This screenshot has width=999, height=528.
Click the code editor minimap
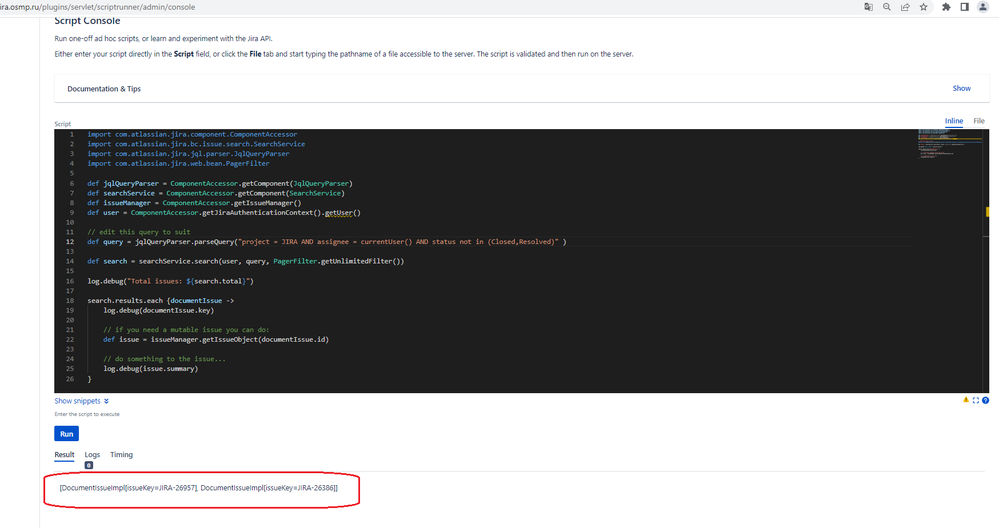952,143
